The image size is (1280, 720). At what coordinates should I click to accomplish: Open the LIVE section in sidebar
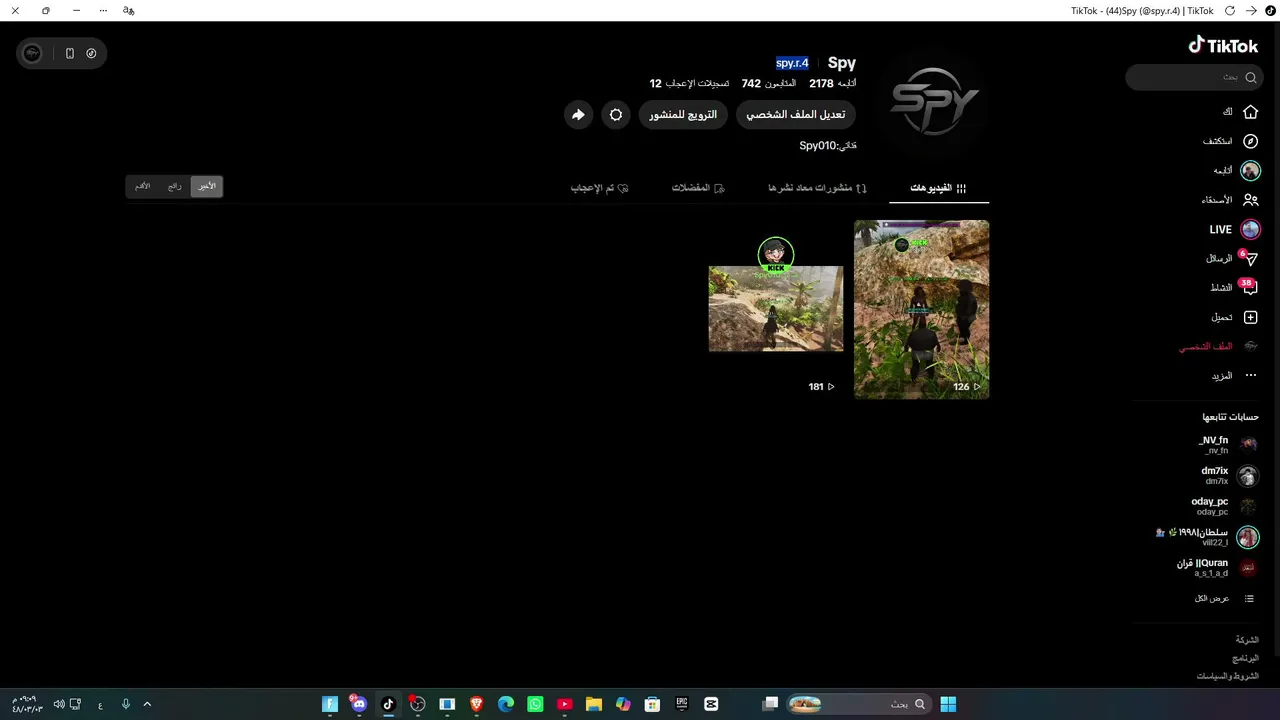pos(1234,229)
